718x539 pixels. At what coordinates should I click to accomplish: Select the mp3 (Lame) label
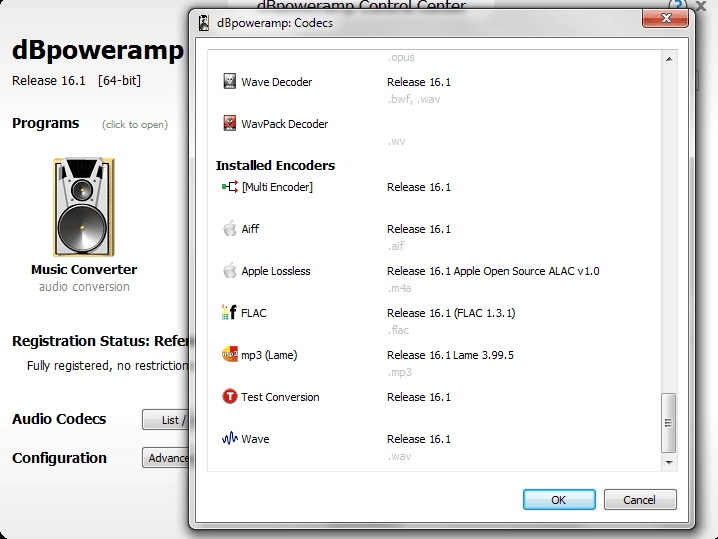(x=269, y=355)
